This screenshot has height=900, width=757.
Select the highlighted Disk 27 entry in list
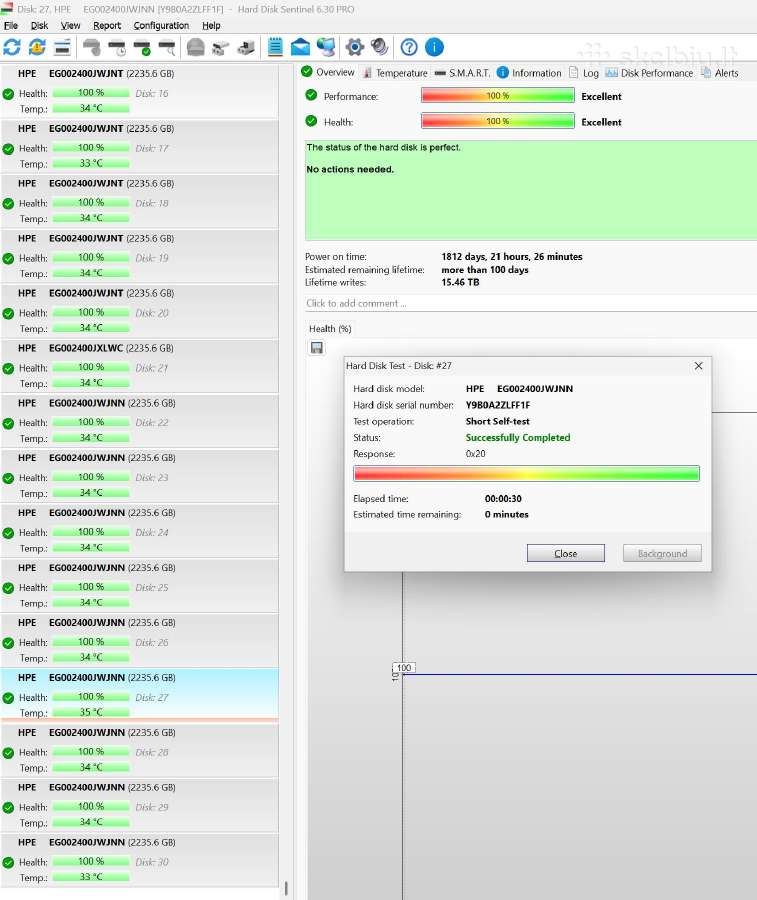tap(139, 696)
